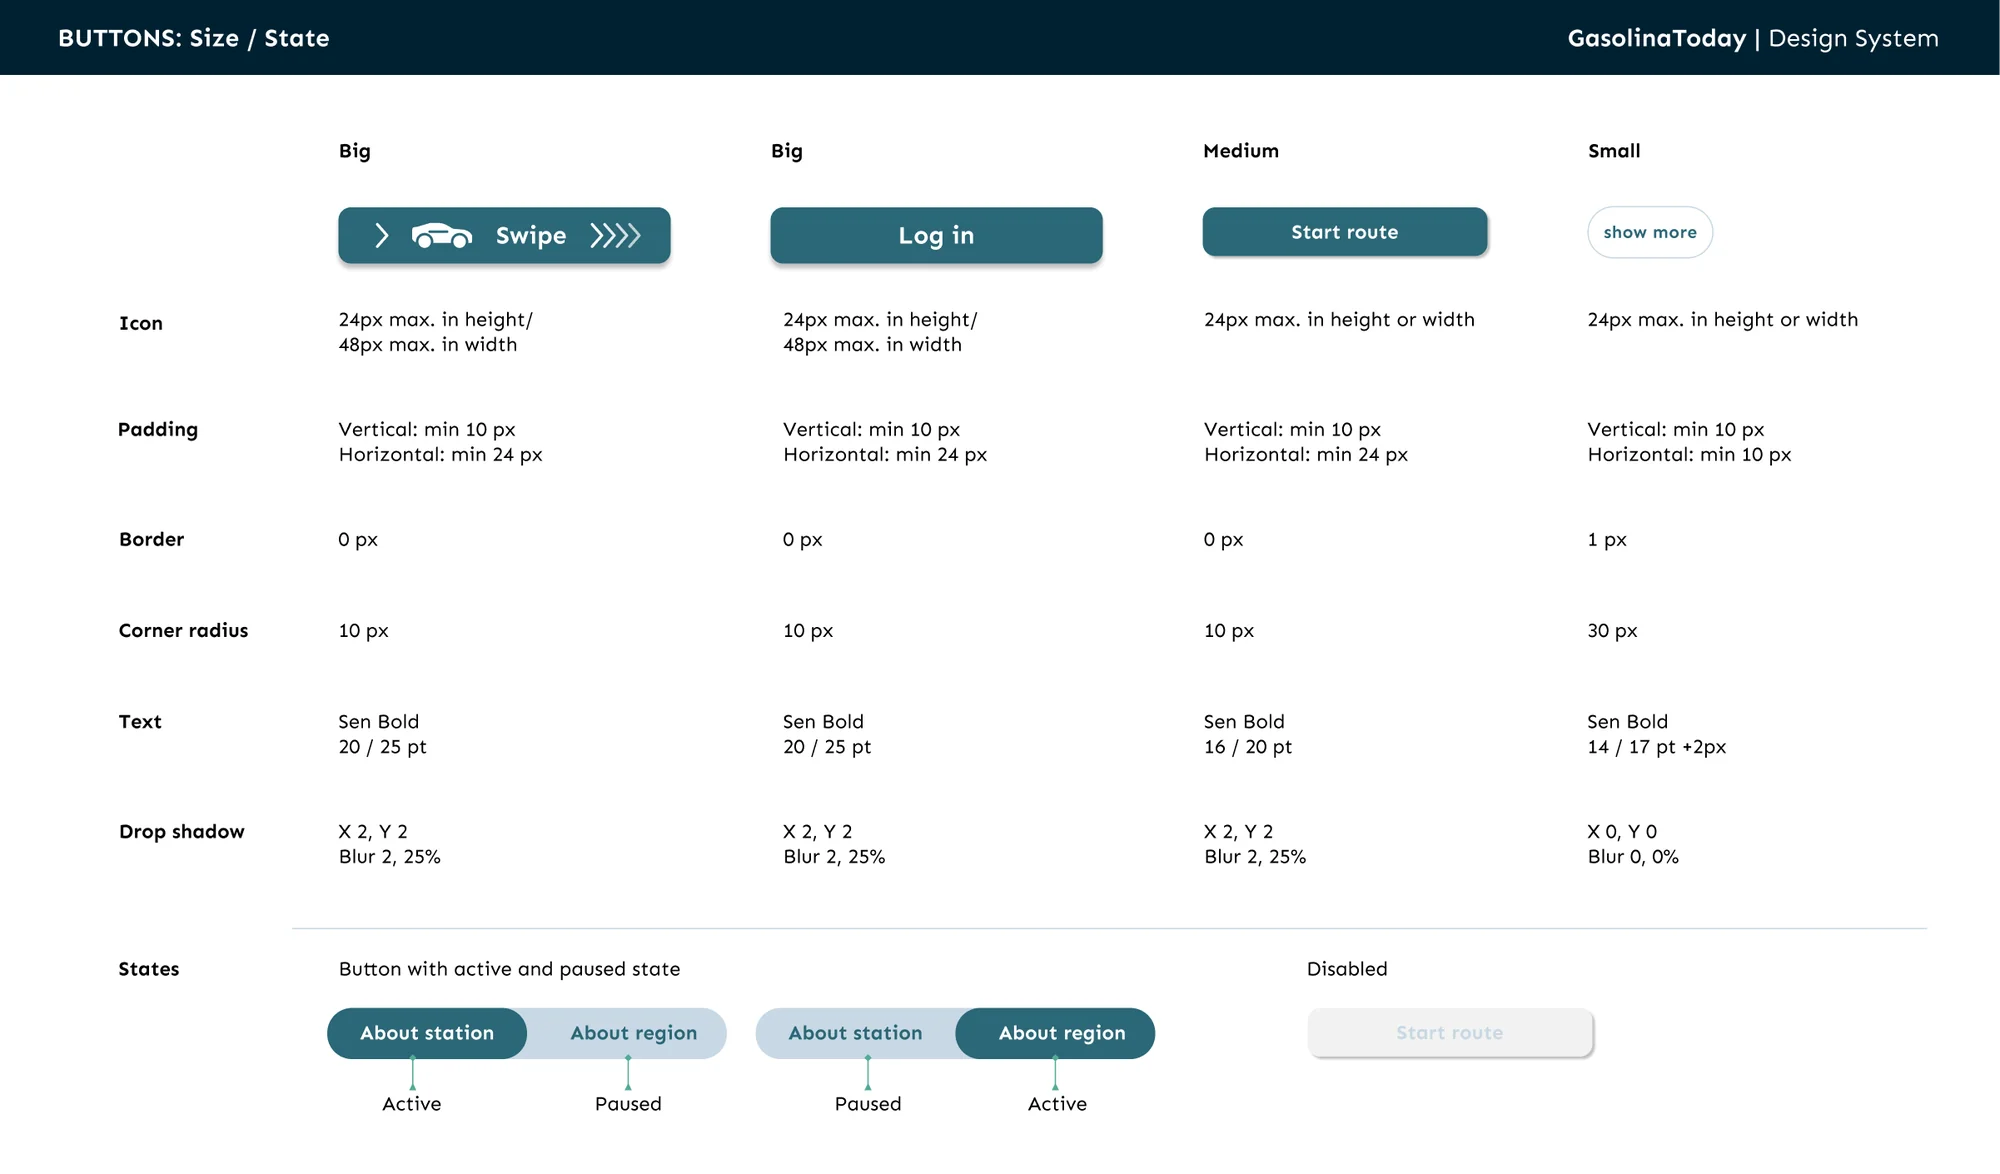Click the Border row label

(152, 539)
